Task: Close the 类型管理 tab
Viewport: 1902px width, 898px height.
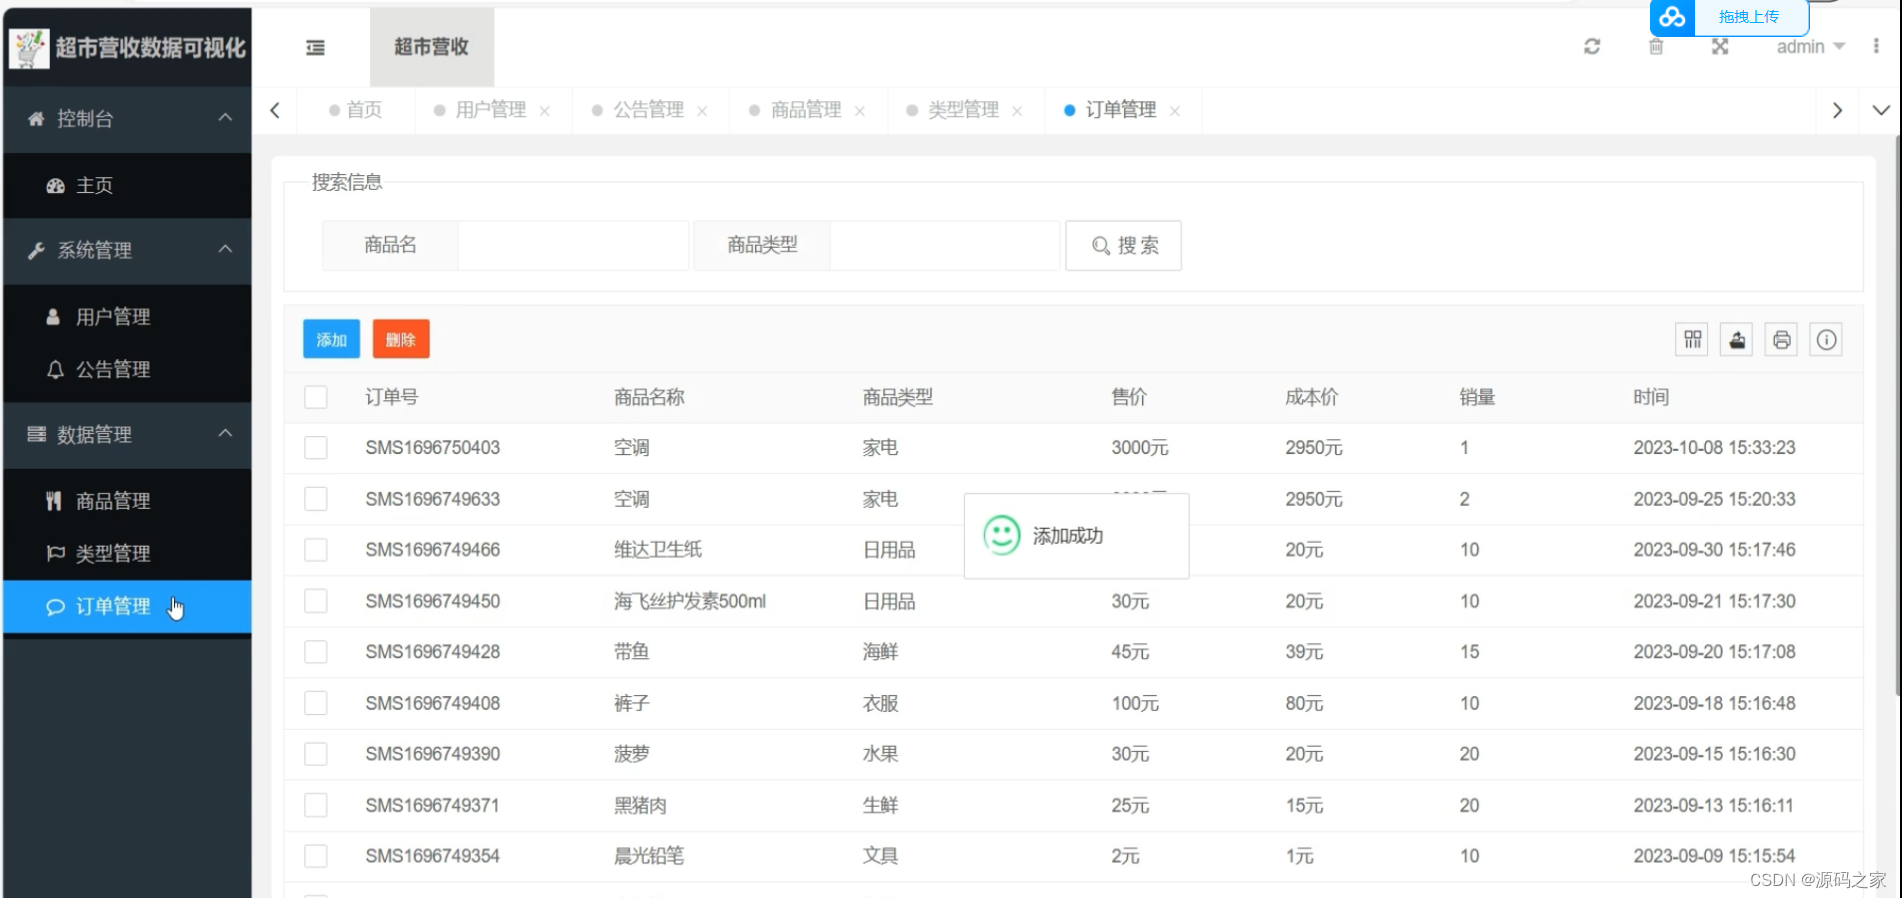Action: pyautogui.click(x=1017, y=111)
